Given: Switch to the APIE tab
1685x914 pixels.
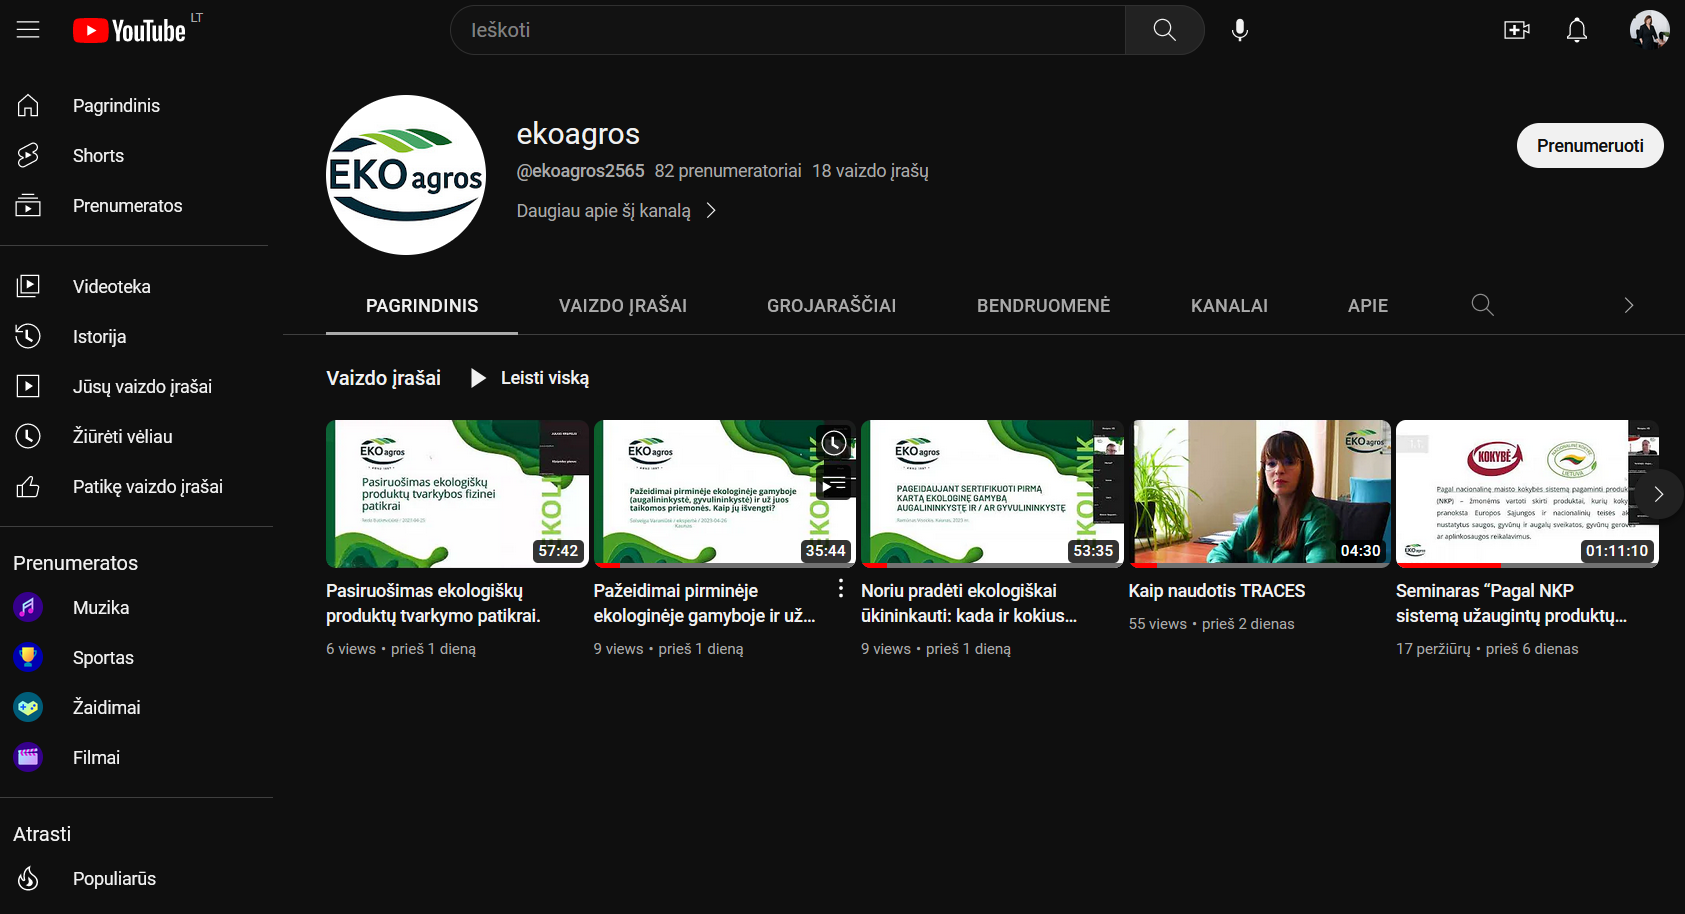Looking at the screenshot, I should point(1368,306).
